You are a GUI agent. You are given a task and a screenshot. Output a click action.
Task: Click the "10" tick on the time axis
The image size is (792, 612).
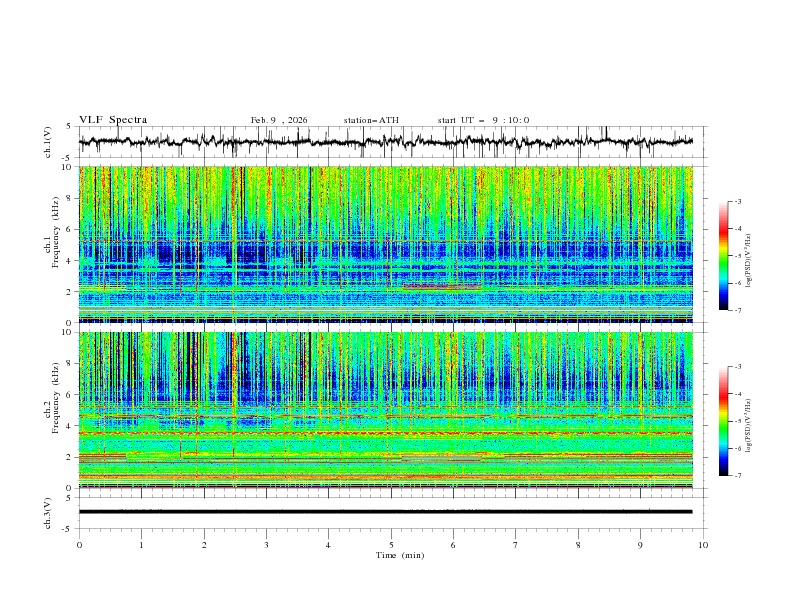tap(703, 545)
